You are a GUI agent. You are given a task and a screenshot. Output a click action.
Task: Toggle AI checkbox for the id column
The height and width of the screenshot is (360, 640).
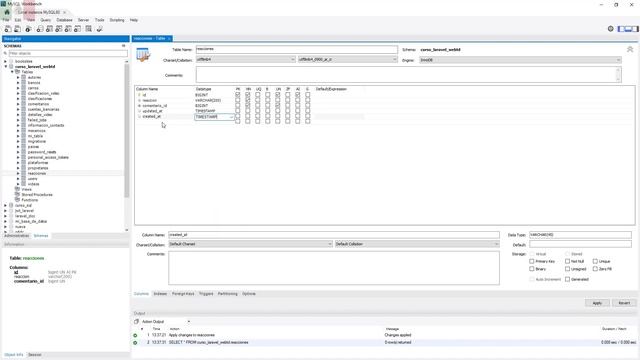(298, 95)
